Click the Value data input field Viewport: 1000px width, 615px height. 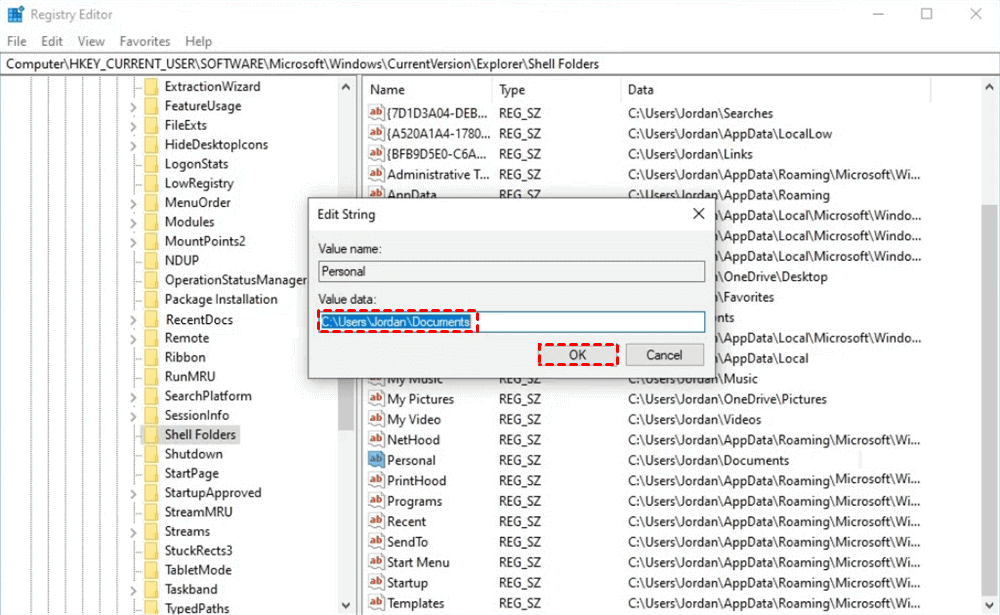tap(511, 322)
